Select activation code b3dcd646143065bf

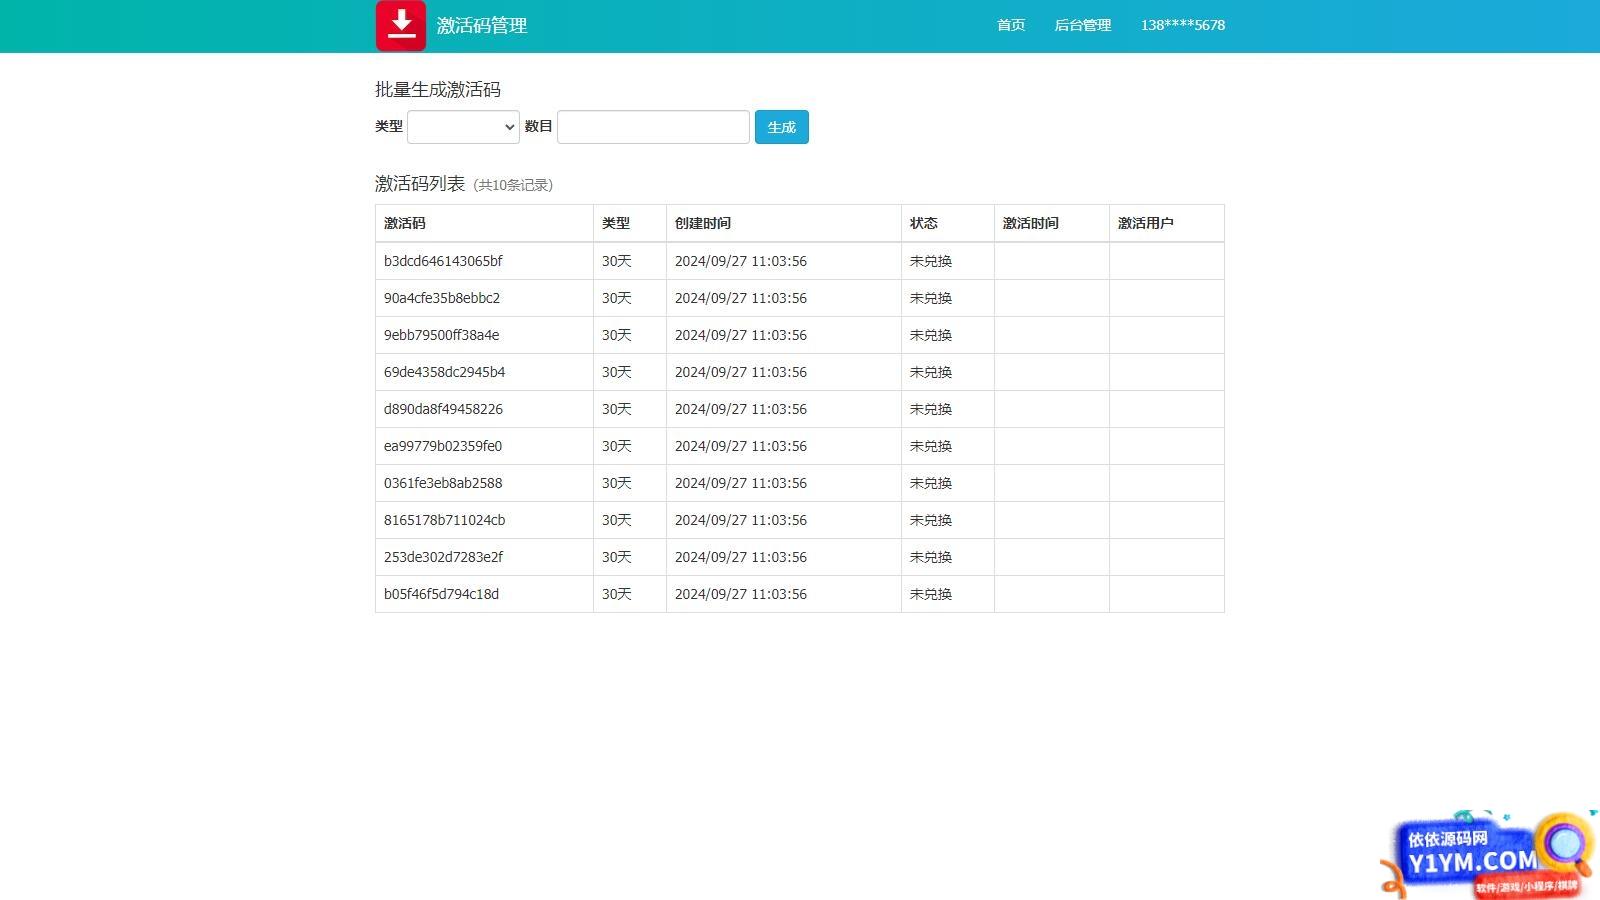(x=443, y=261)
